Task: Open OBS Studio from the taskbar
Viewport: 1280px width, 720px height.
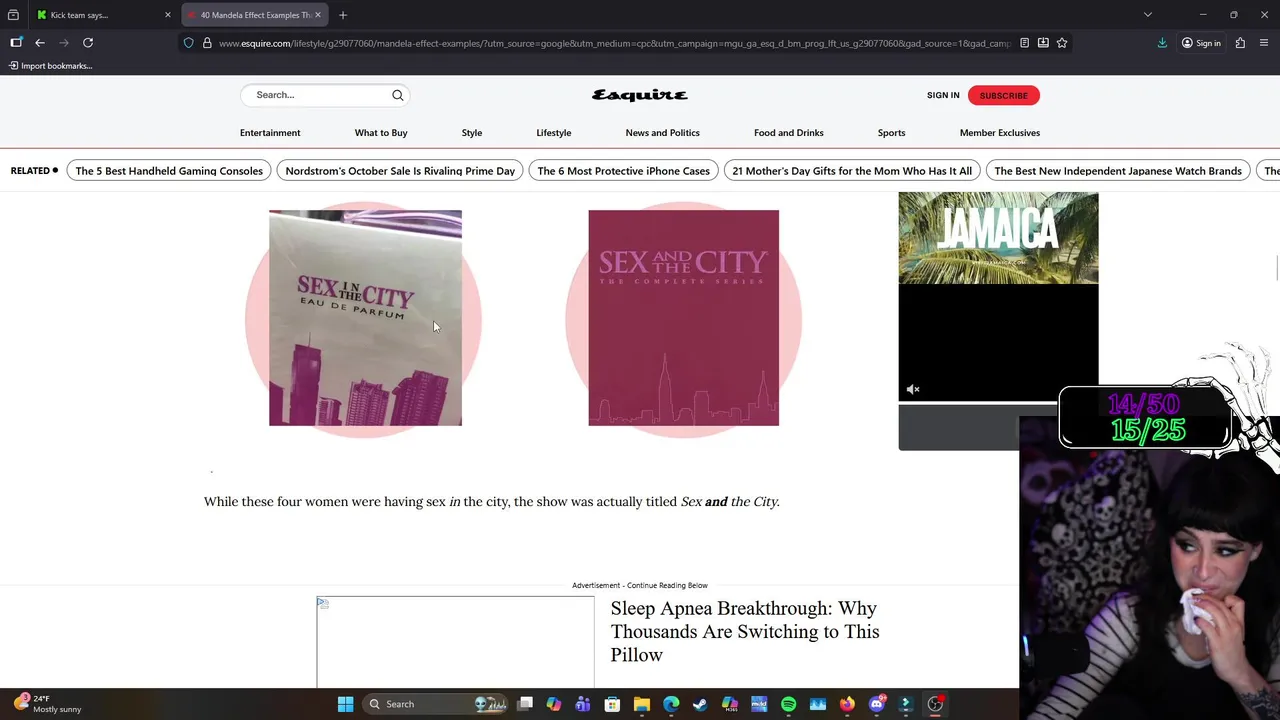Action: pos(935,704)
